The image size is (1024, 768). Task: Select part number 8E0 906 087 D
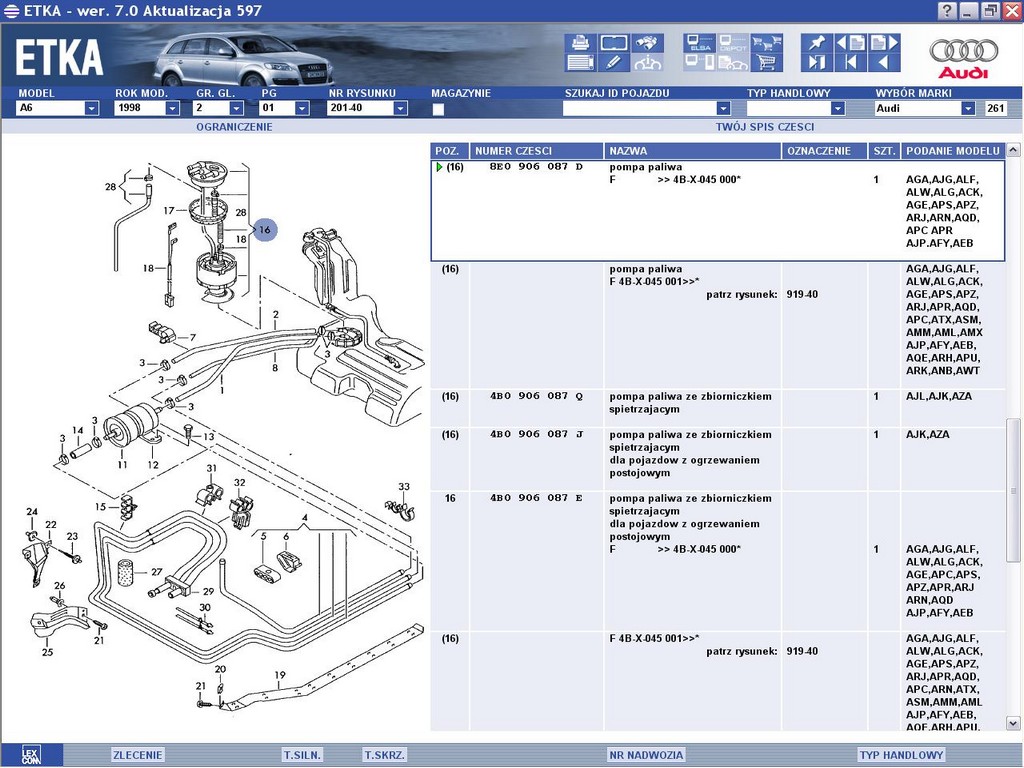click(536, 167)
